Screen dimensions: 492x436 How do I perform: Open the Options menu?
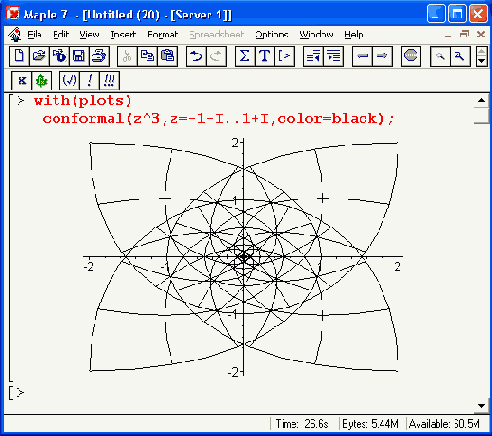pos(272,35)
